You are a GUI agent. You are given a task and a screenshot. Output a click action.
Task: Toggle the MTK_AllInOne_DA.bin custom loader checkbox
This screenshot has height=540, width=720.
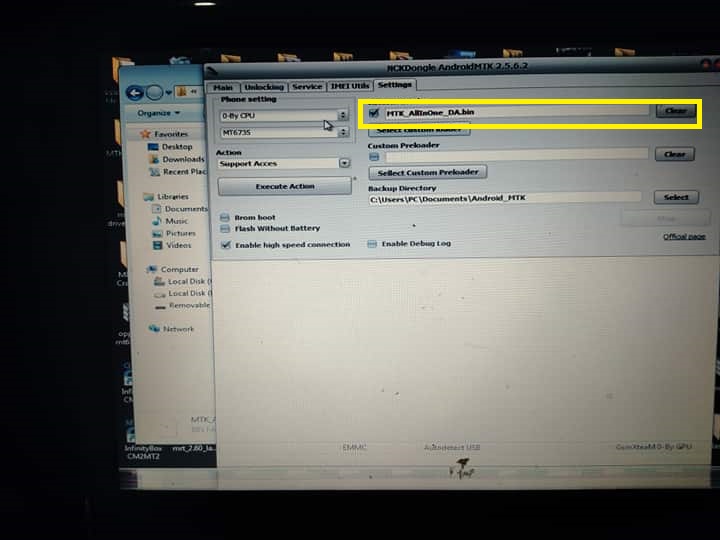[x=374, y=113]
